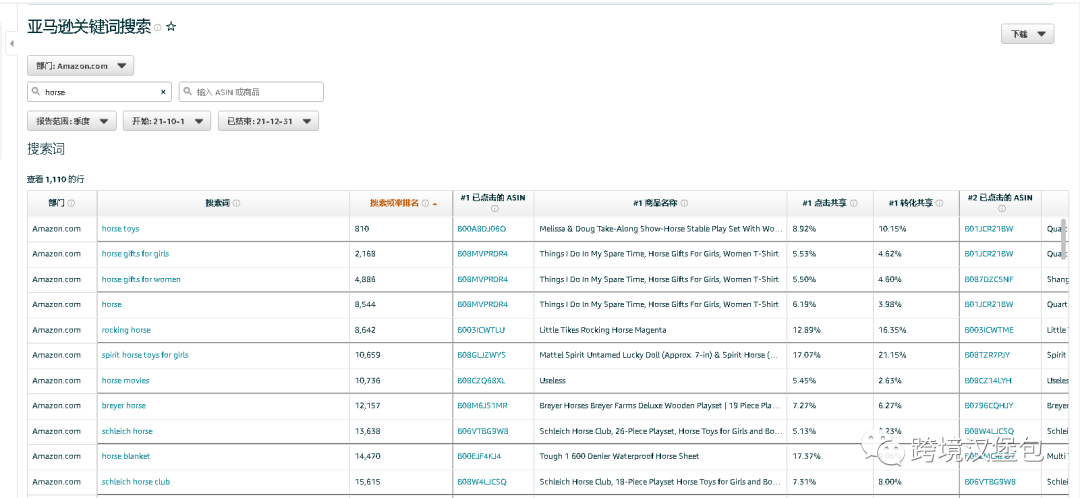Open #1 clicked ASIN in breyer horse row
1080x498 pixels.
(482, 406)
